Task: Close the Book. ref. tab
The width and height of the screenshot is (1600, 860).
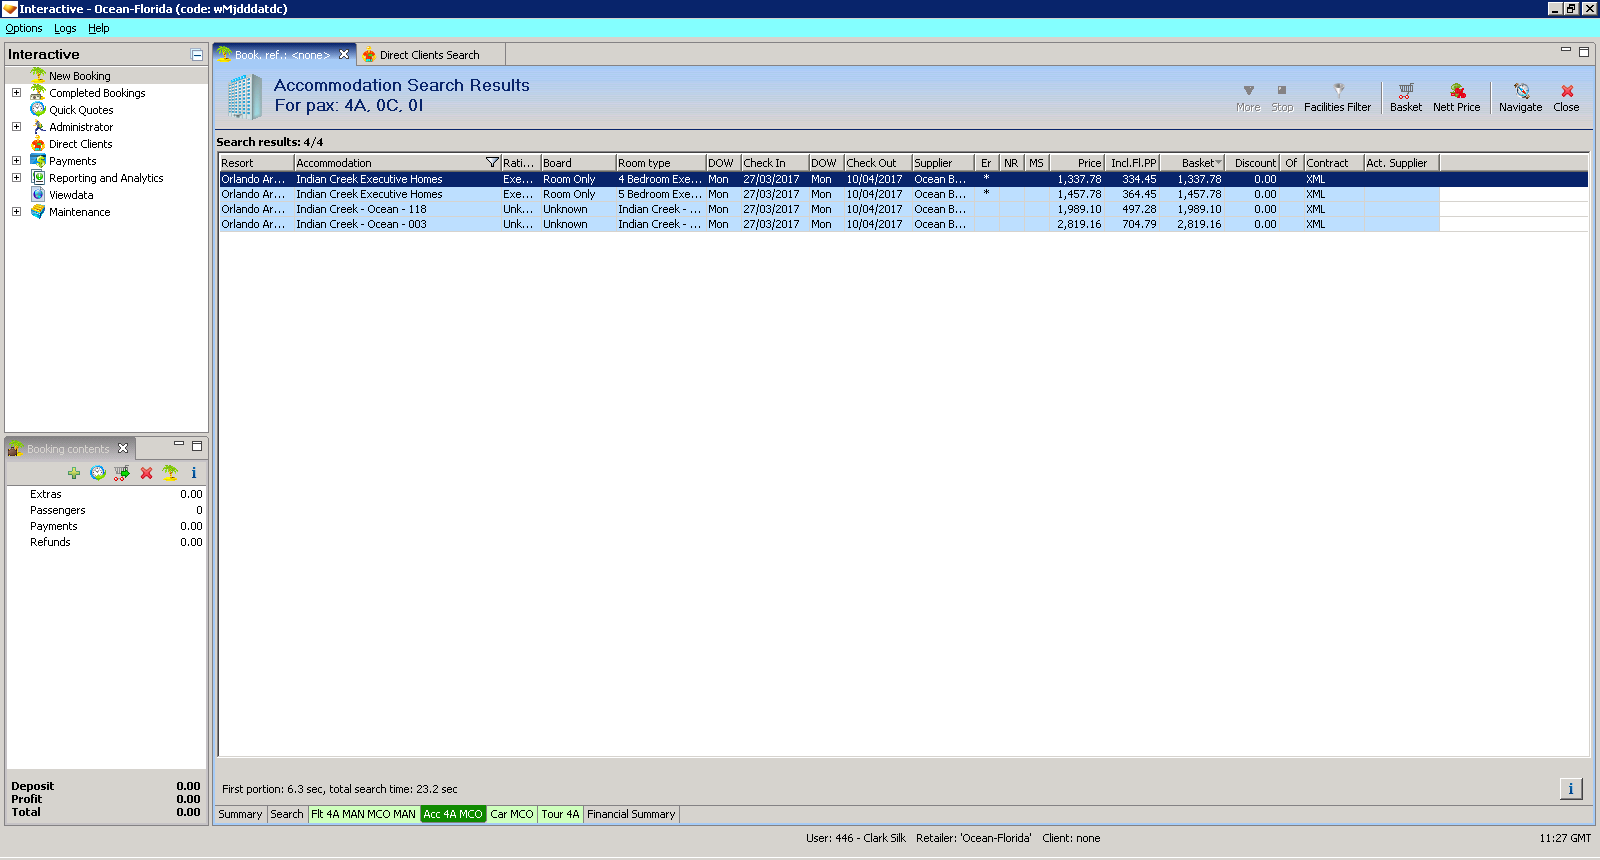Action: (x=344, y=55)
